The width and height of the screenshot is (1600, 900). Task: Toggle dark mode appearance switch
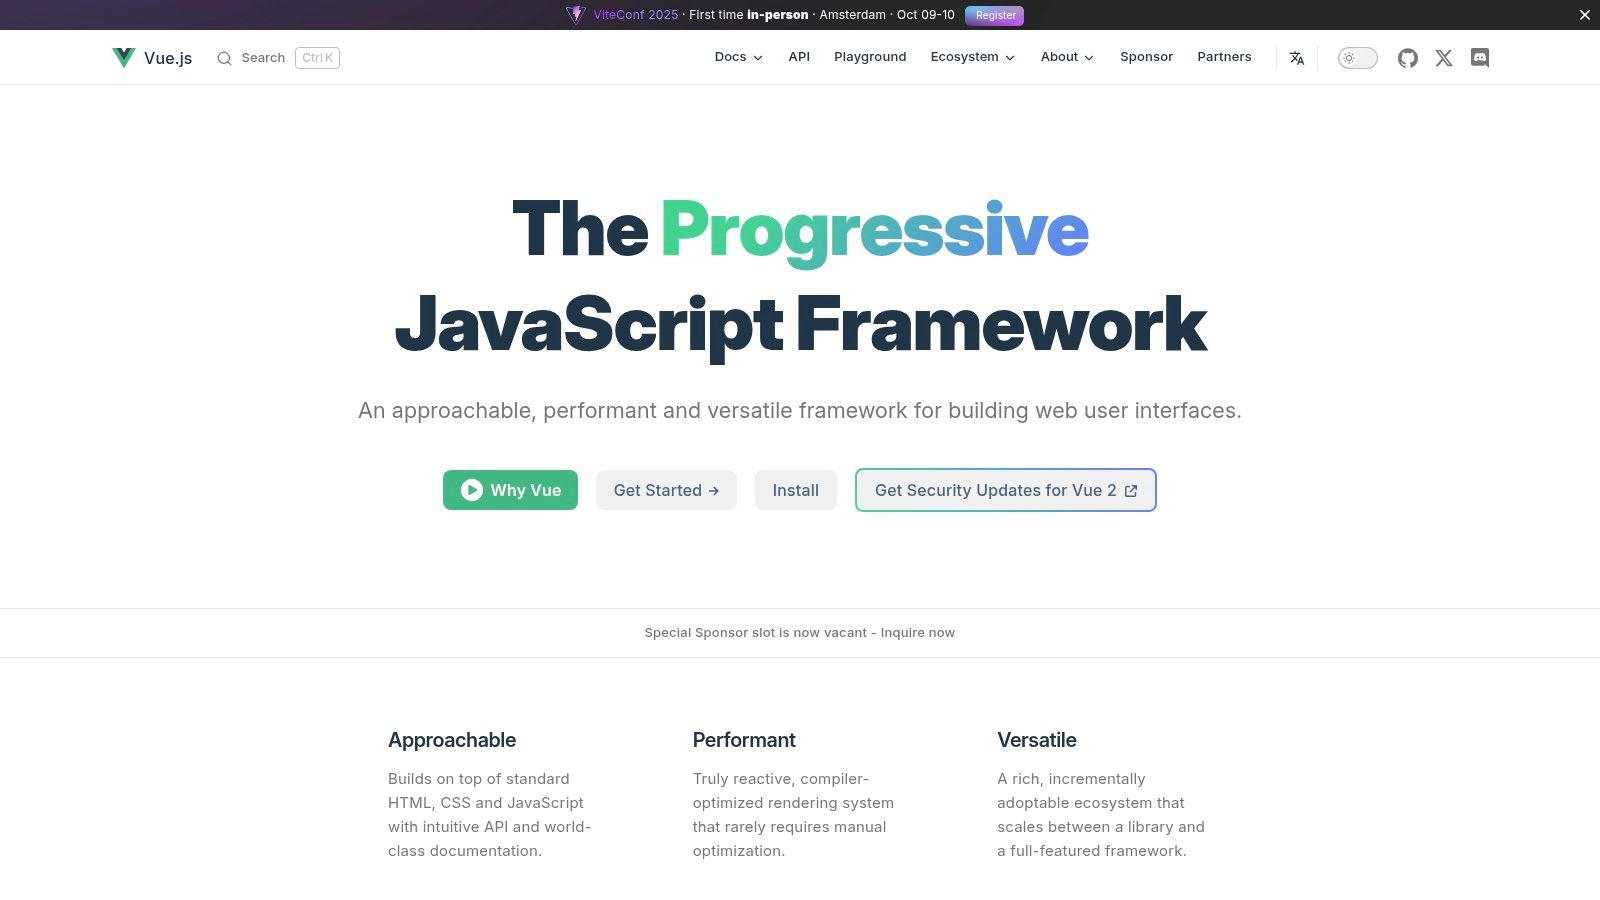[1358, 58]
